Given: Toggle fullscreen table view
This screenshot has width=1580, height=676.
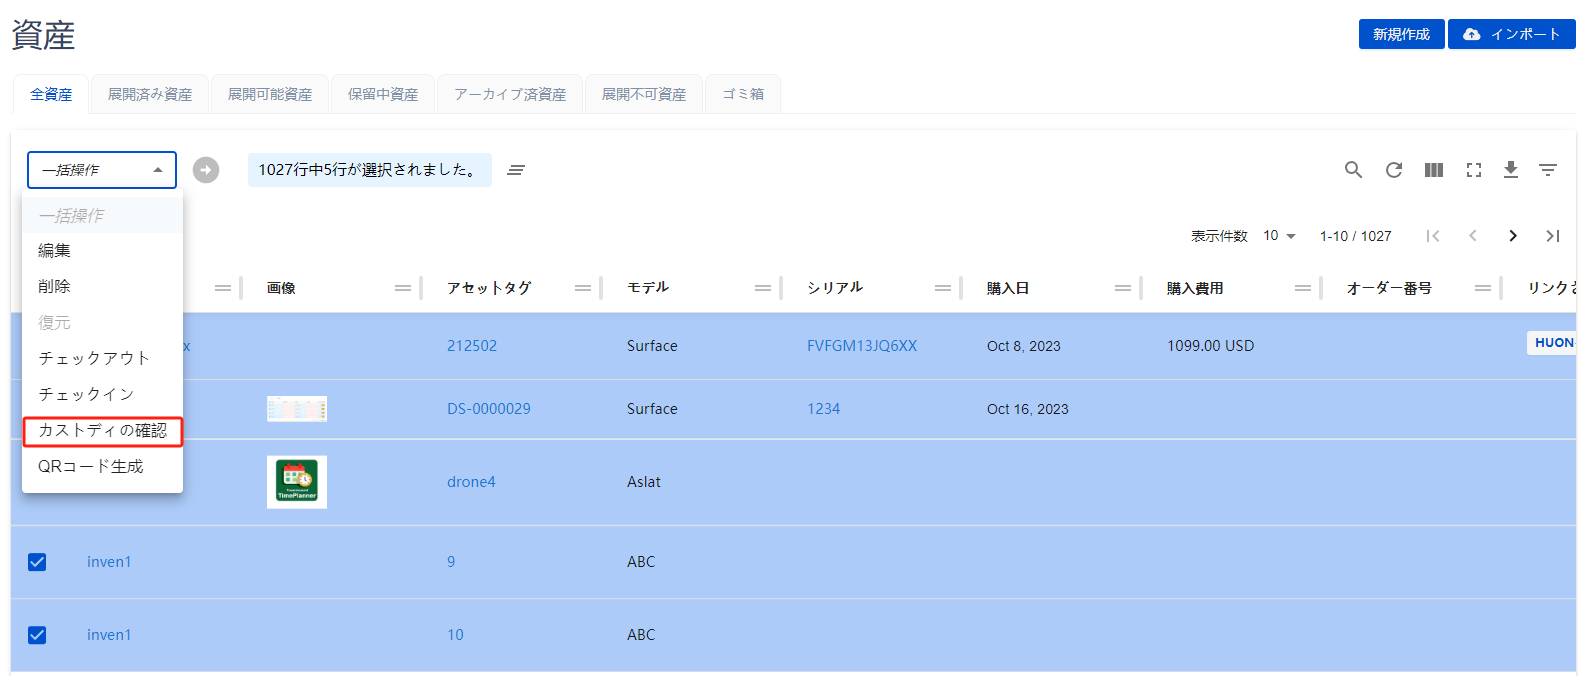Looking at the screenshot, I should (x=1473, y=170).
